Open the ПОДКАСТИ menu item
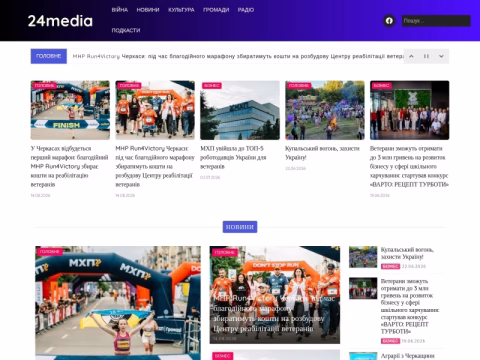480x360 pixels. coord(126,30)
